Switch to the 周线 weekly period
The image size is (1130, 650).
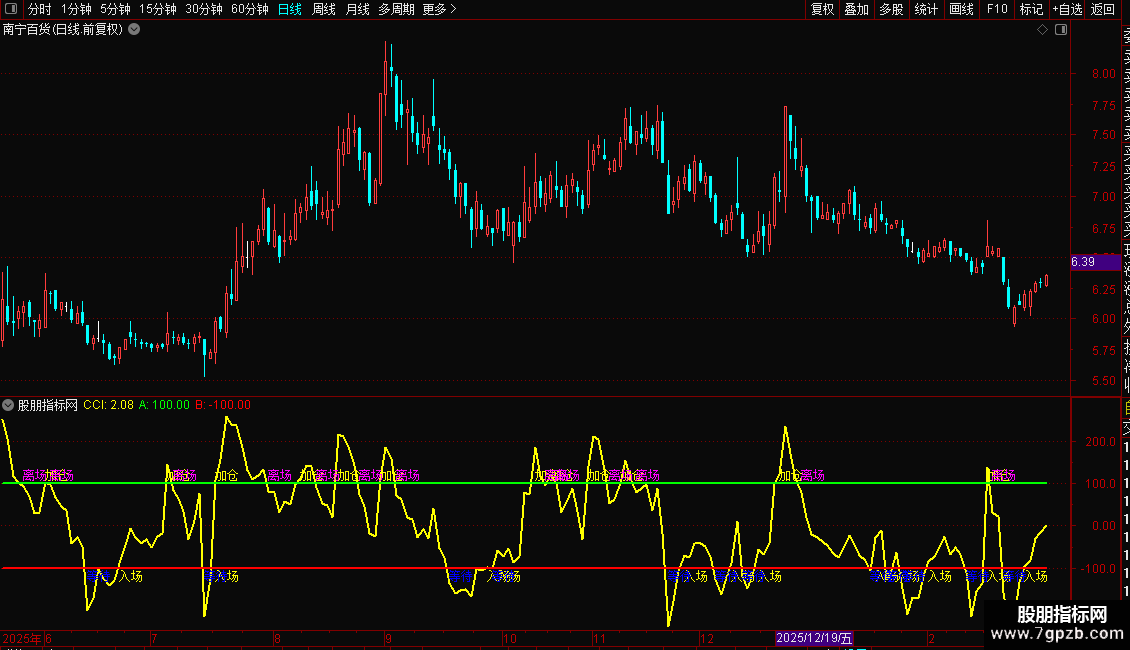pos(324,9)
